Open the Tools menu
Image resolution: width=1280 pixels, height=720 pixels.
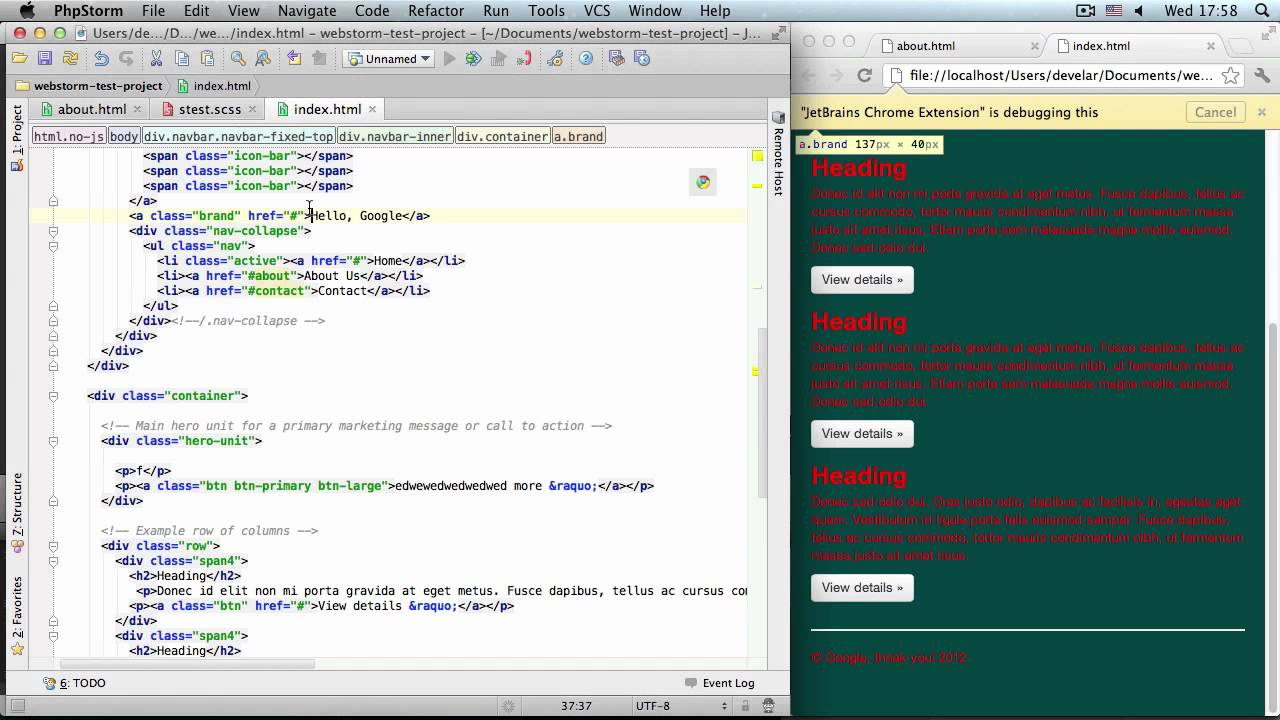pos(546,11)
